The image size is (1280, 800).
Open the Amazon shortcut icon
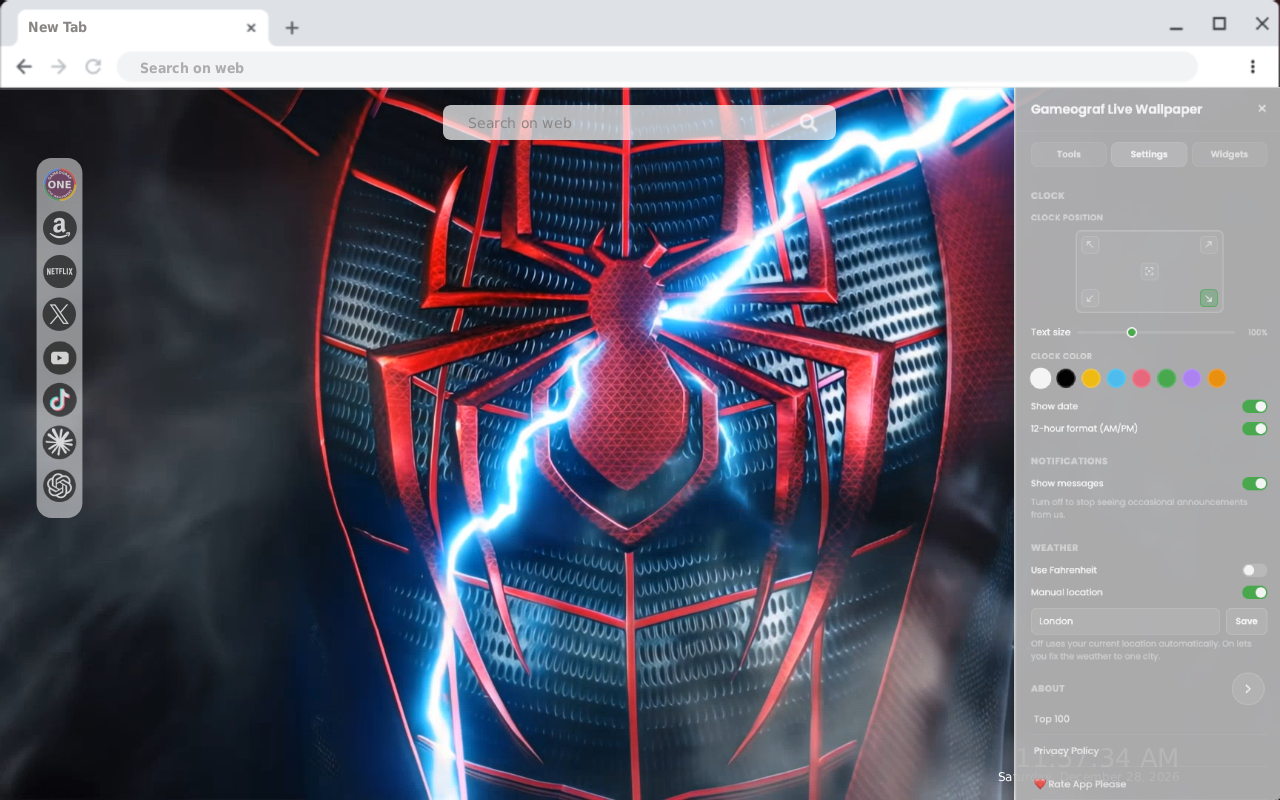[60, 228]
